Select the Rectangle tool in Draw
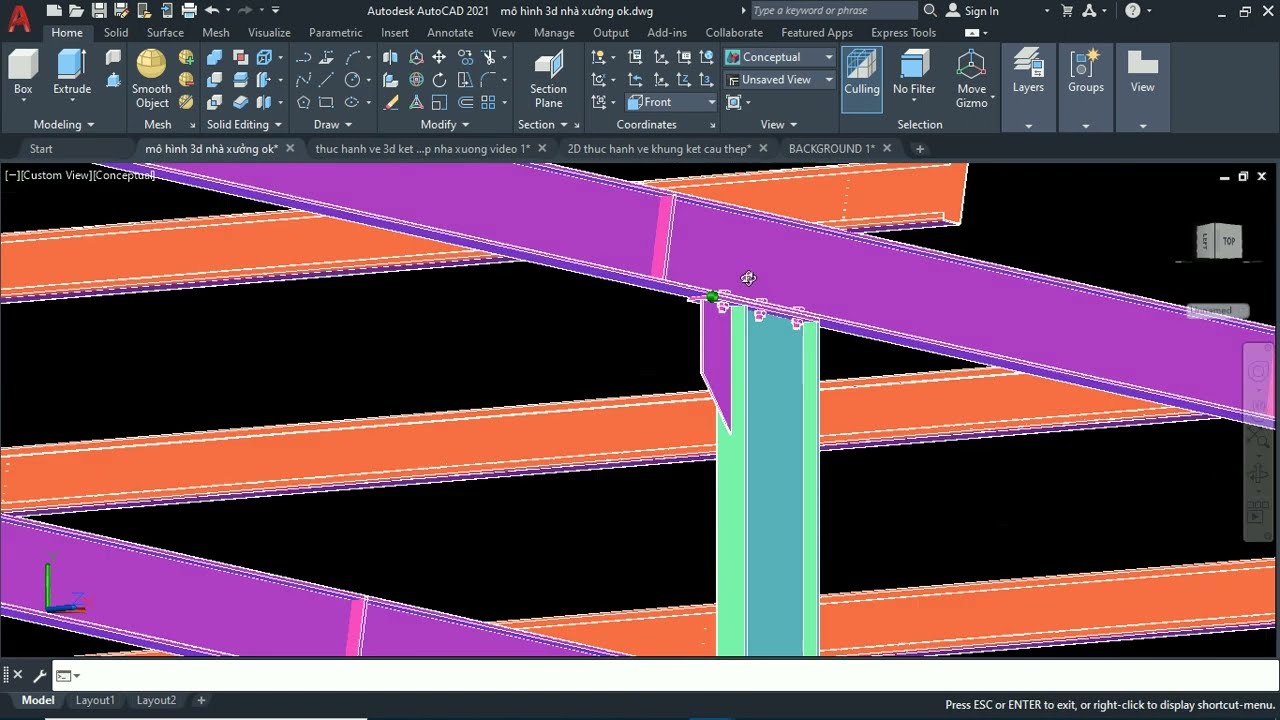This screenshot has width=1280, height=720. 327,102
